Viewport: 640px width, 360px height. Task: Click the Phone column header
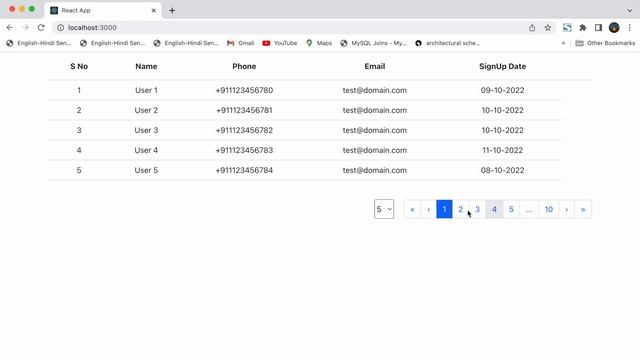(x=244, y=66)
